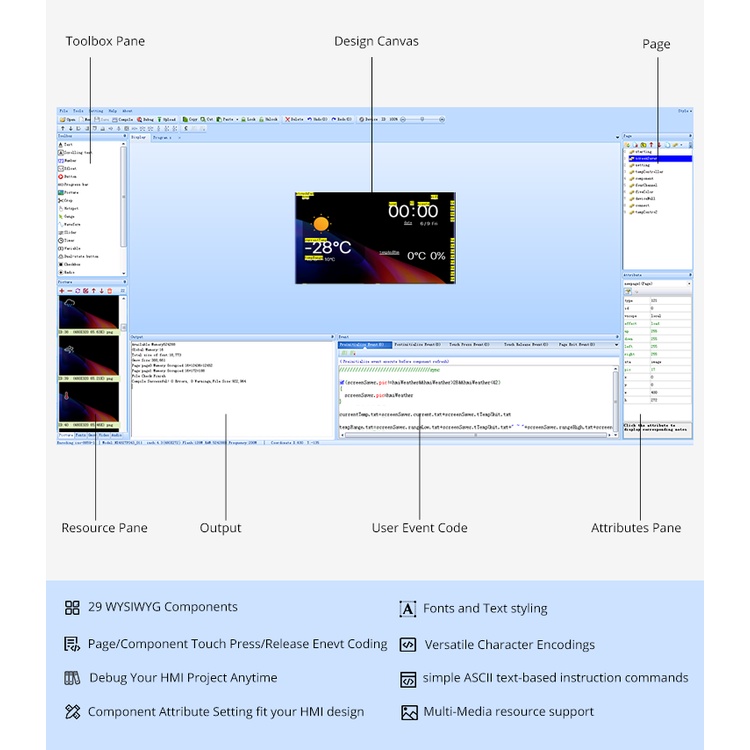Select the Timer component in Toolbox
Image resolution: width=750 pixels, height=750 pixels.
pos(68,240)
